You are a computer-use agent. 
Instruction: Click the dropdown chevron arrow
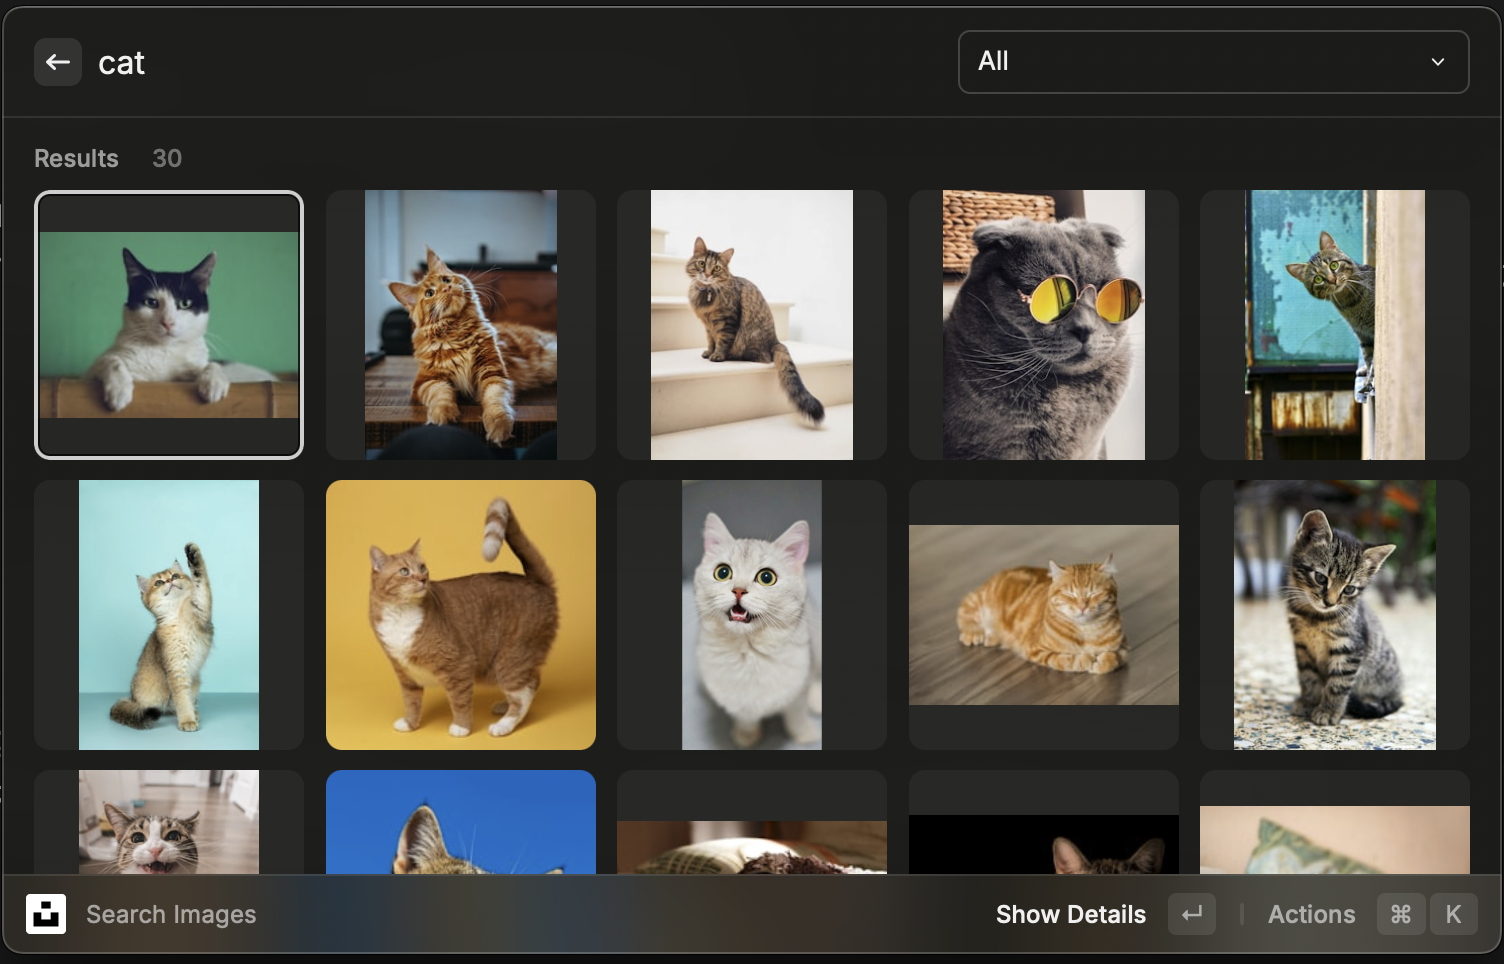tap(1437, 62)
